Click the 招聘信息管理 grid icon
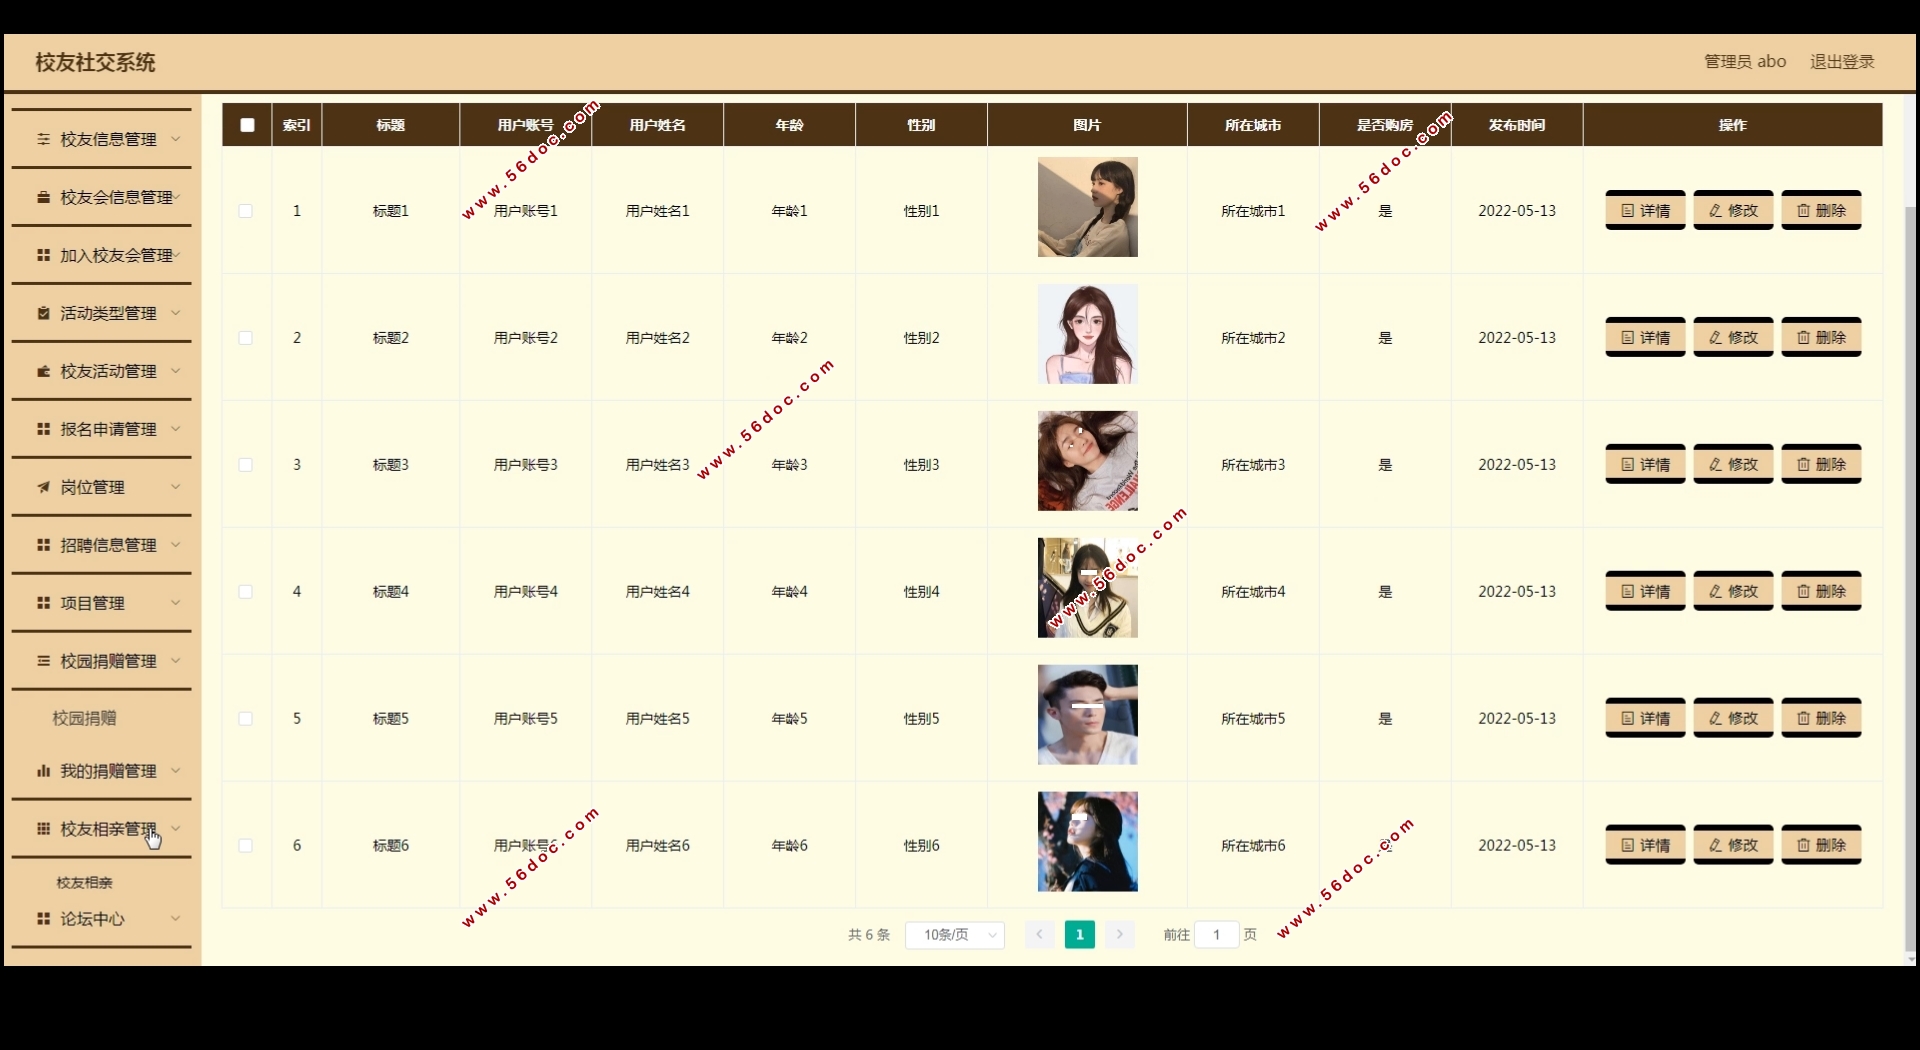This screenshot has height=1050, width=1920. pyautogui.click(x=43, y=545)
